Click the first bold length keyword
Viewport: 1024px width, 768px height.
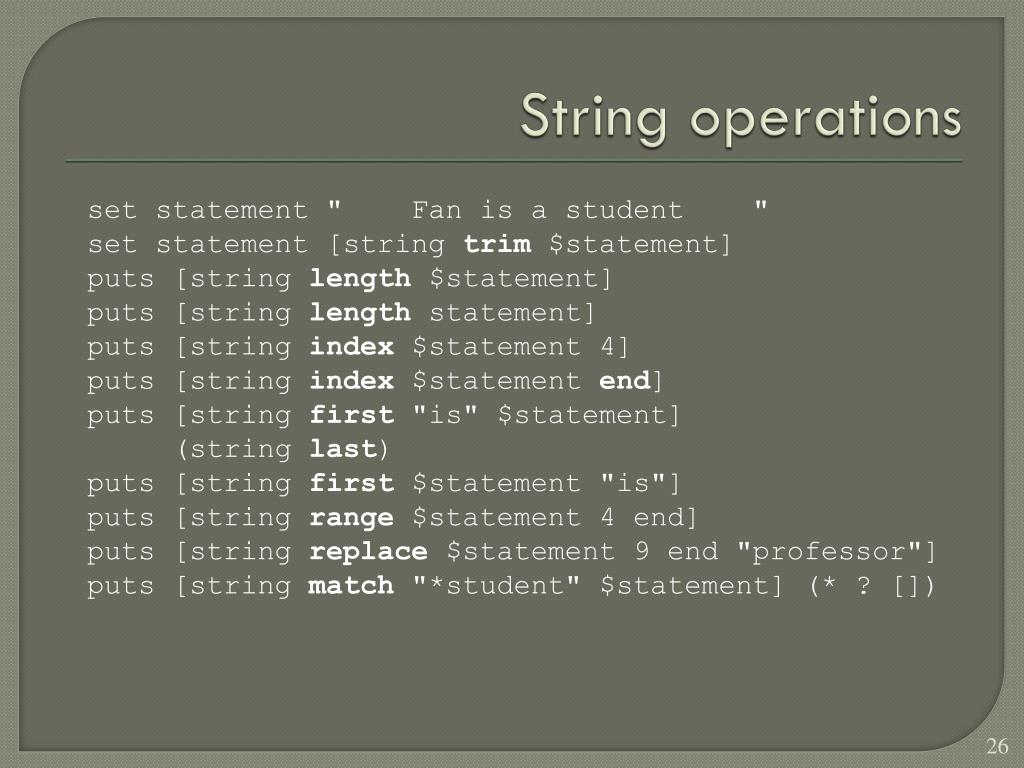click(x=360, y=279)
